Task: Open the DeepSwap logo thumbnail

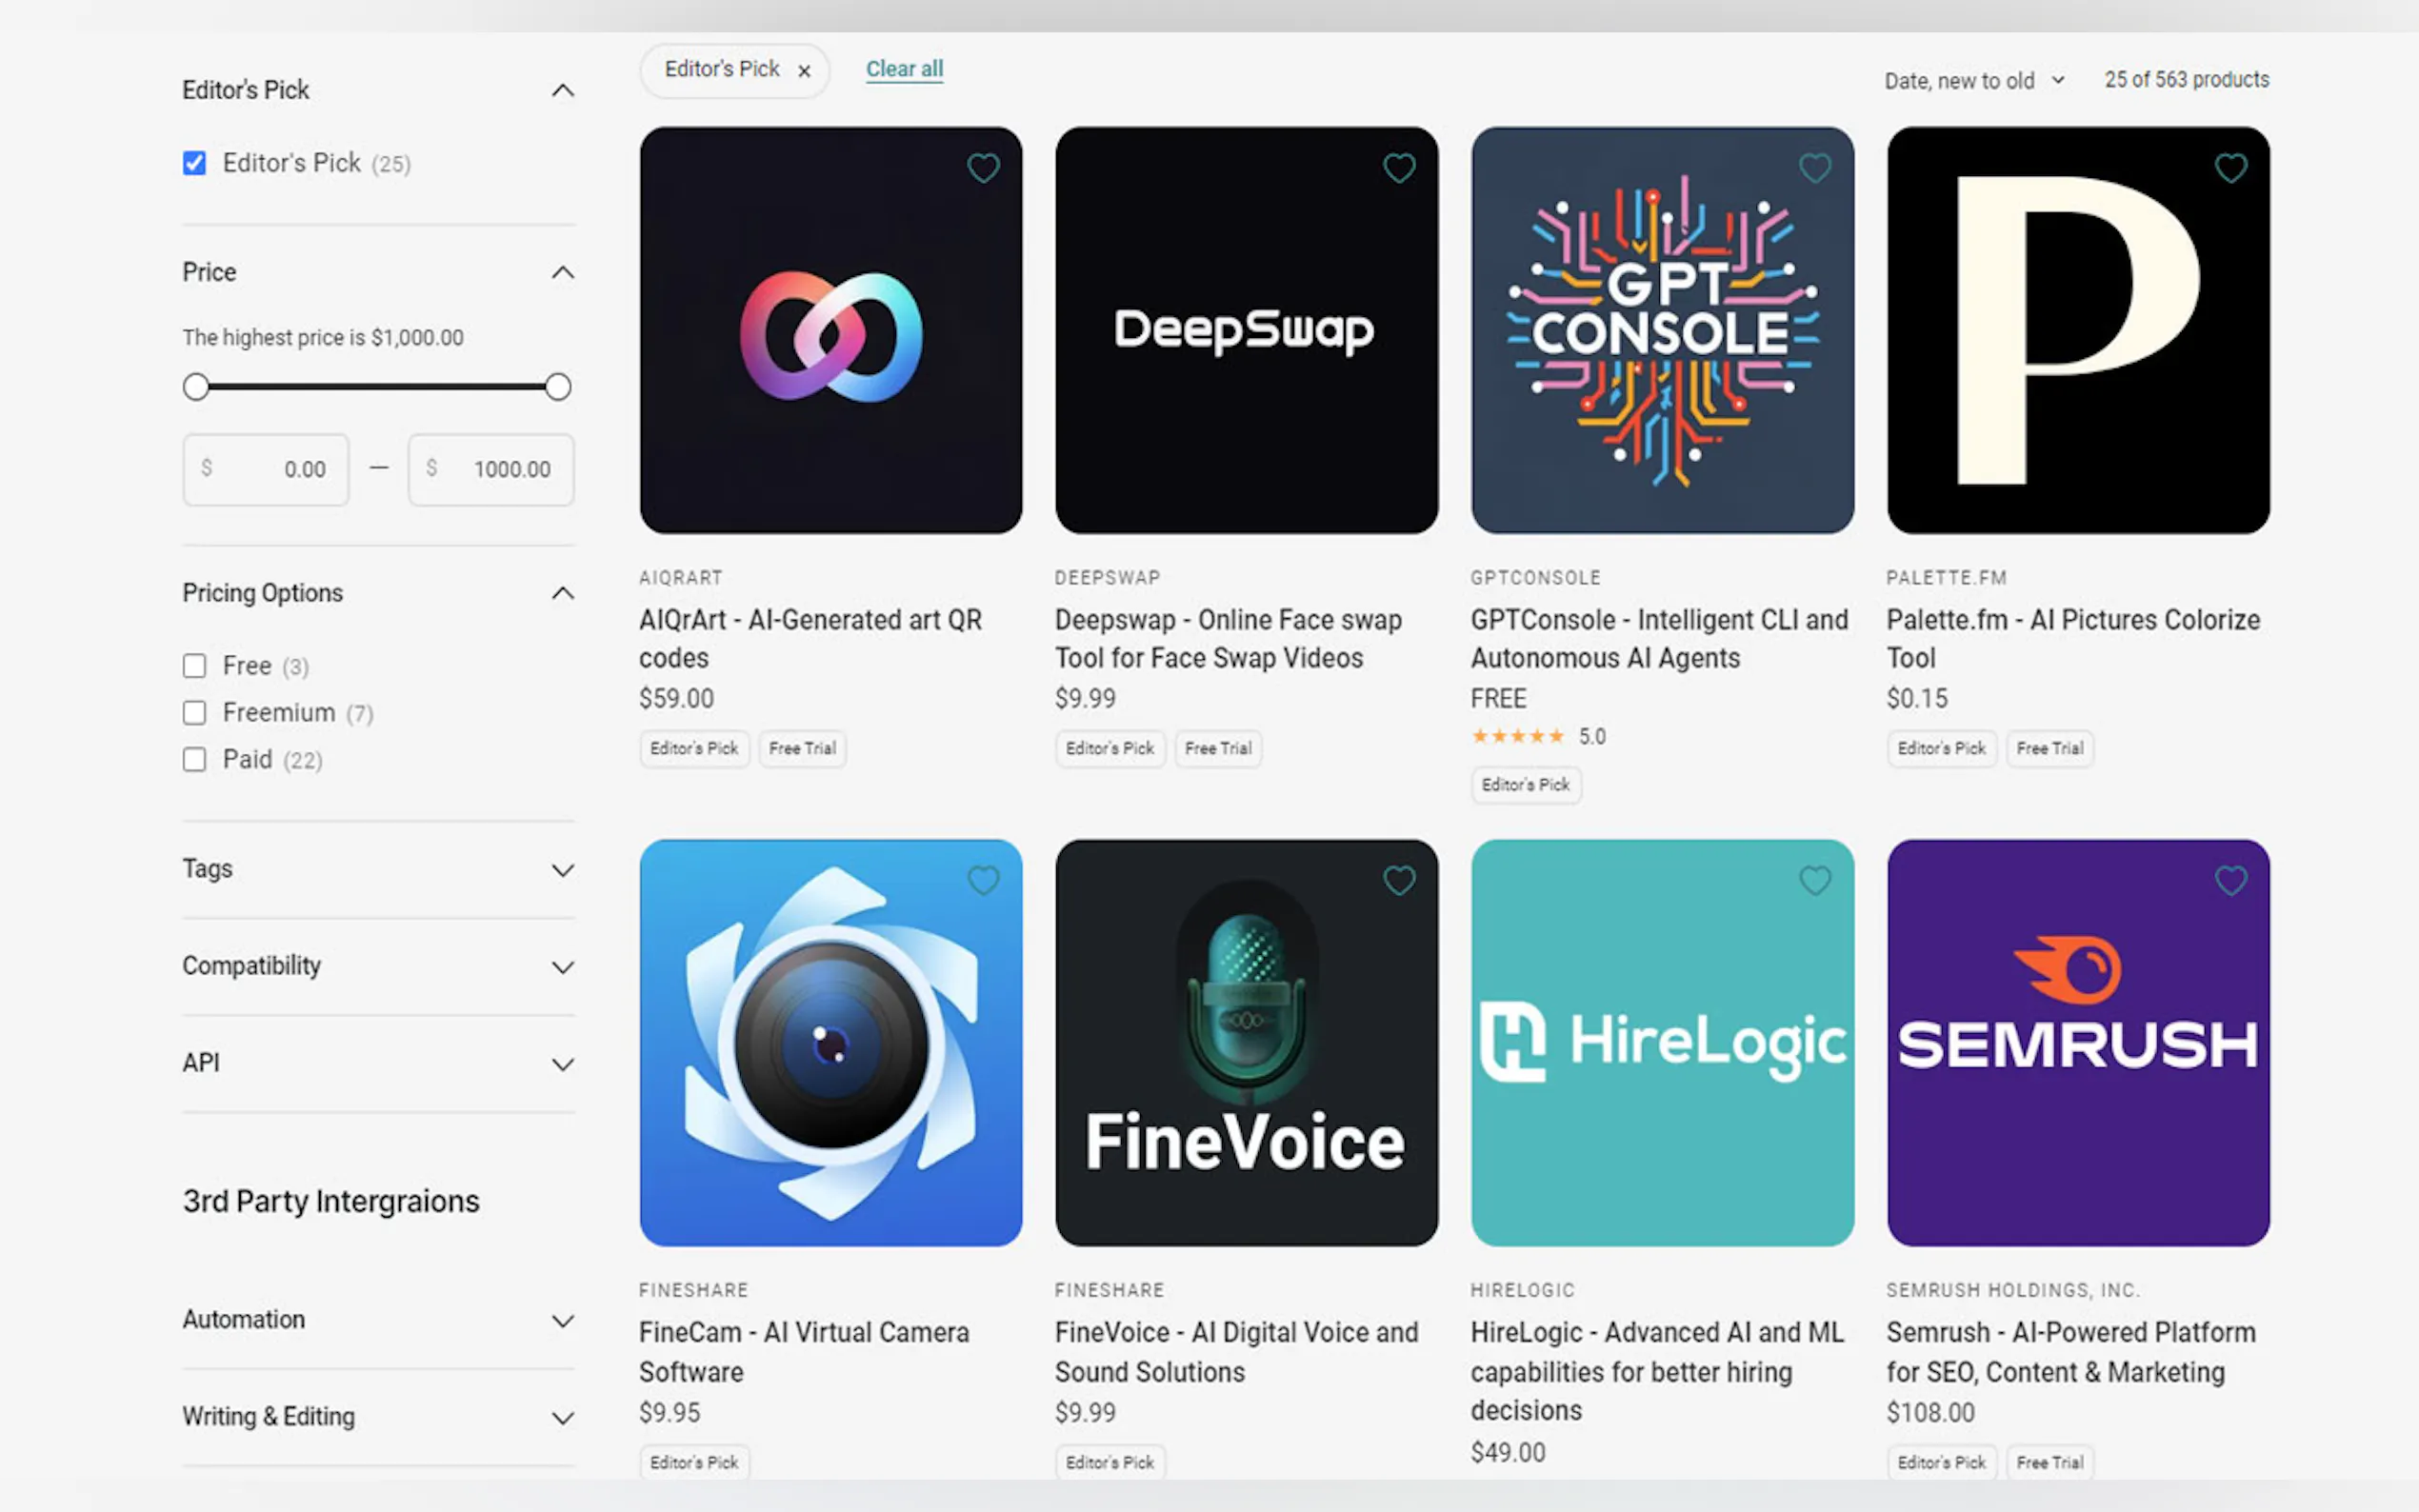Action: tap(1246, 330)
